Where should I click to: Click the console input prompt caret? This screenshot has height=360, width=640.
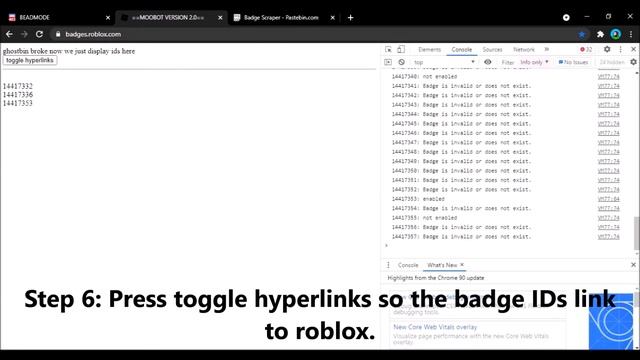[387, 245]
